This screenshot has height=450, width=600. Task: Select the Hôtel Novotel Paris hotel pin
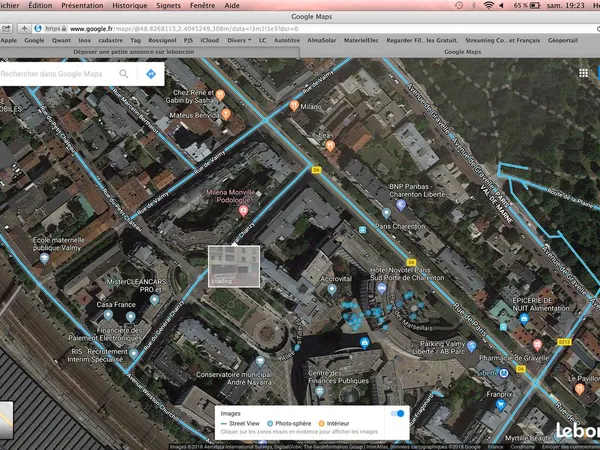381,288
